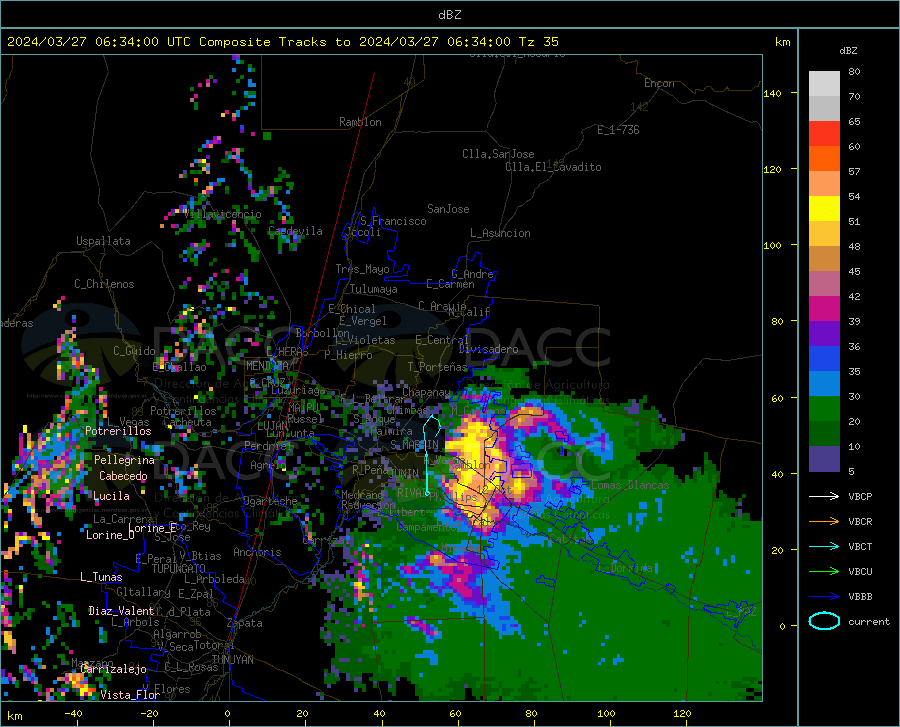Click the green VBCU arrow icon
Image resolution: width=900 pixels, height=727 pixels.
coord(824,571)
